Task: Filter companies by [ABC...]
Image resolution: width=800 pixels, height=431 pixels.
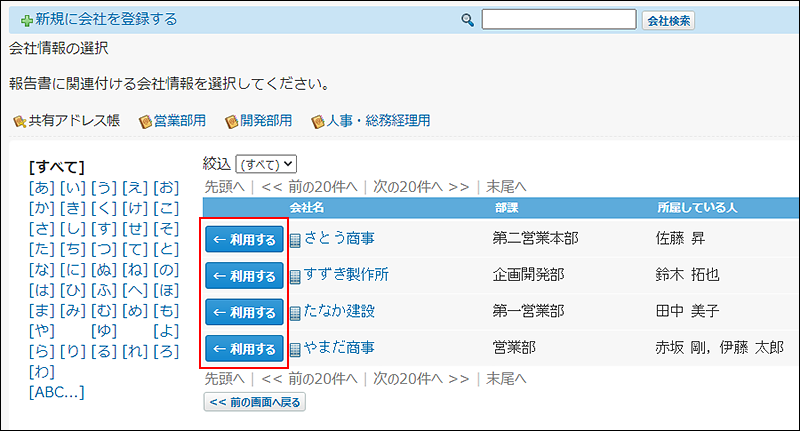Action: [x=57, y=392]
